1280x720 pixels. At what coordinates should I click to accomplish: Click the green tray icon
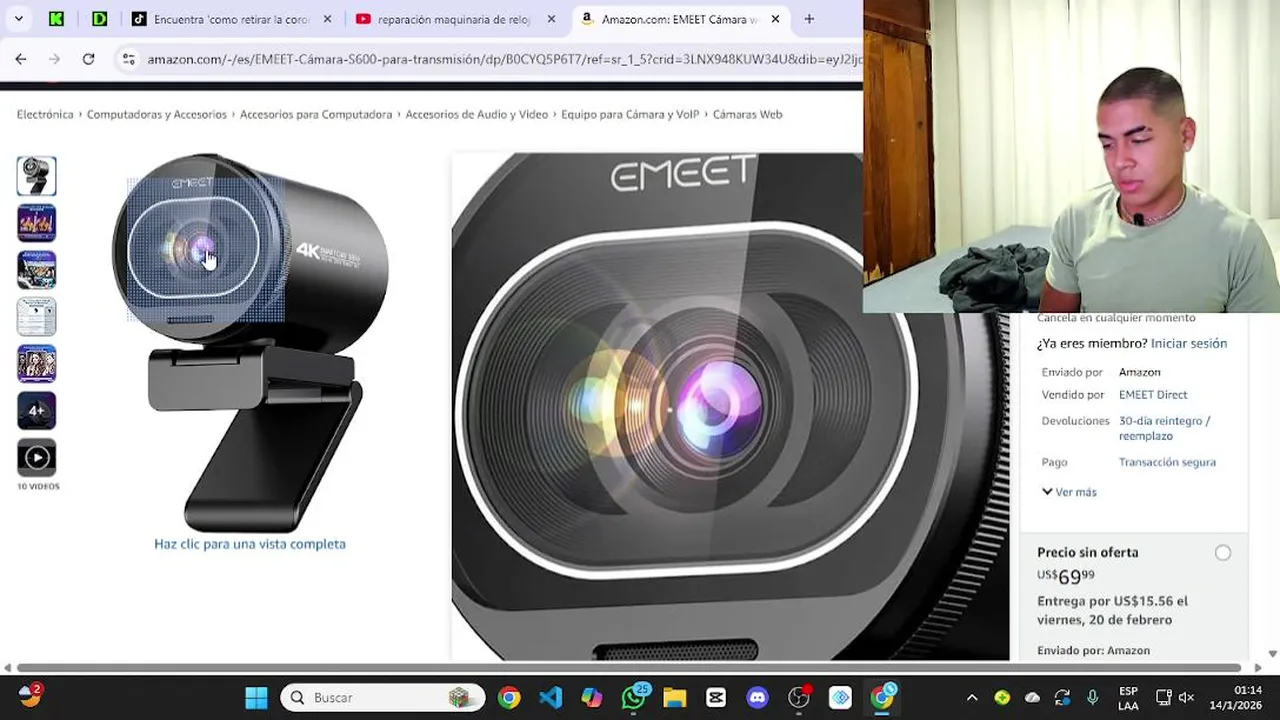(x=1002, y=697)
